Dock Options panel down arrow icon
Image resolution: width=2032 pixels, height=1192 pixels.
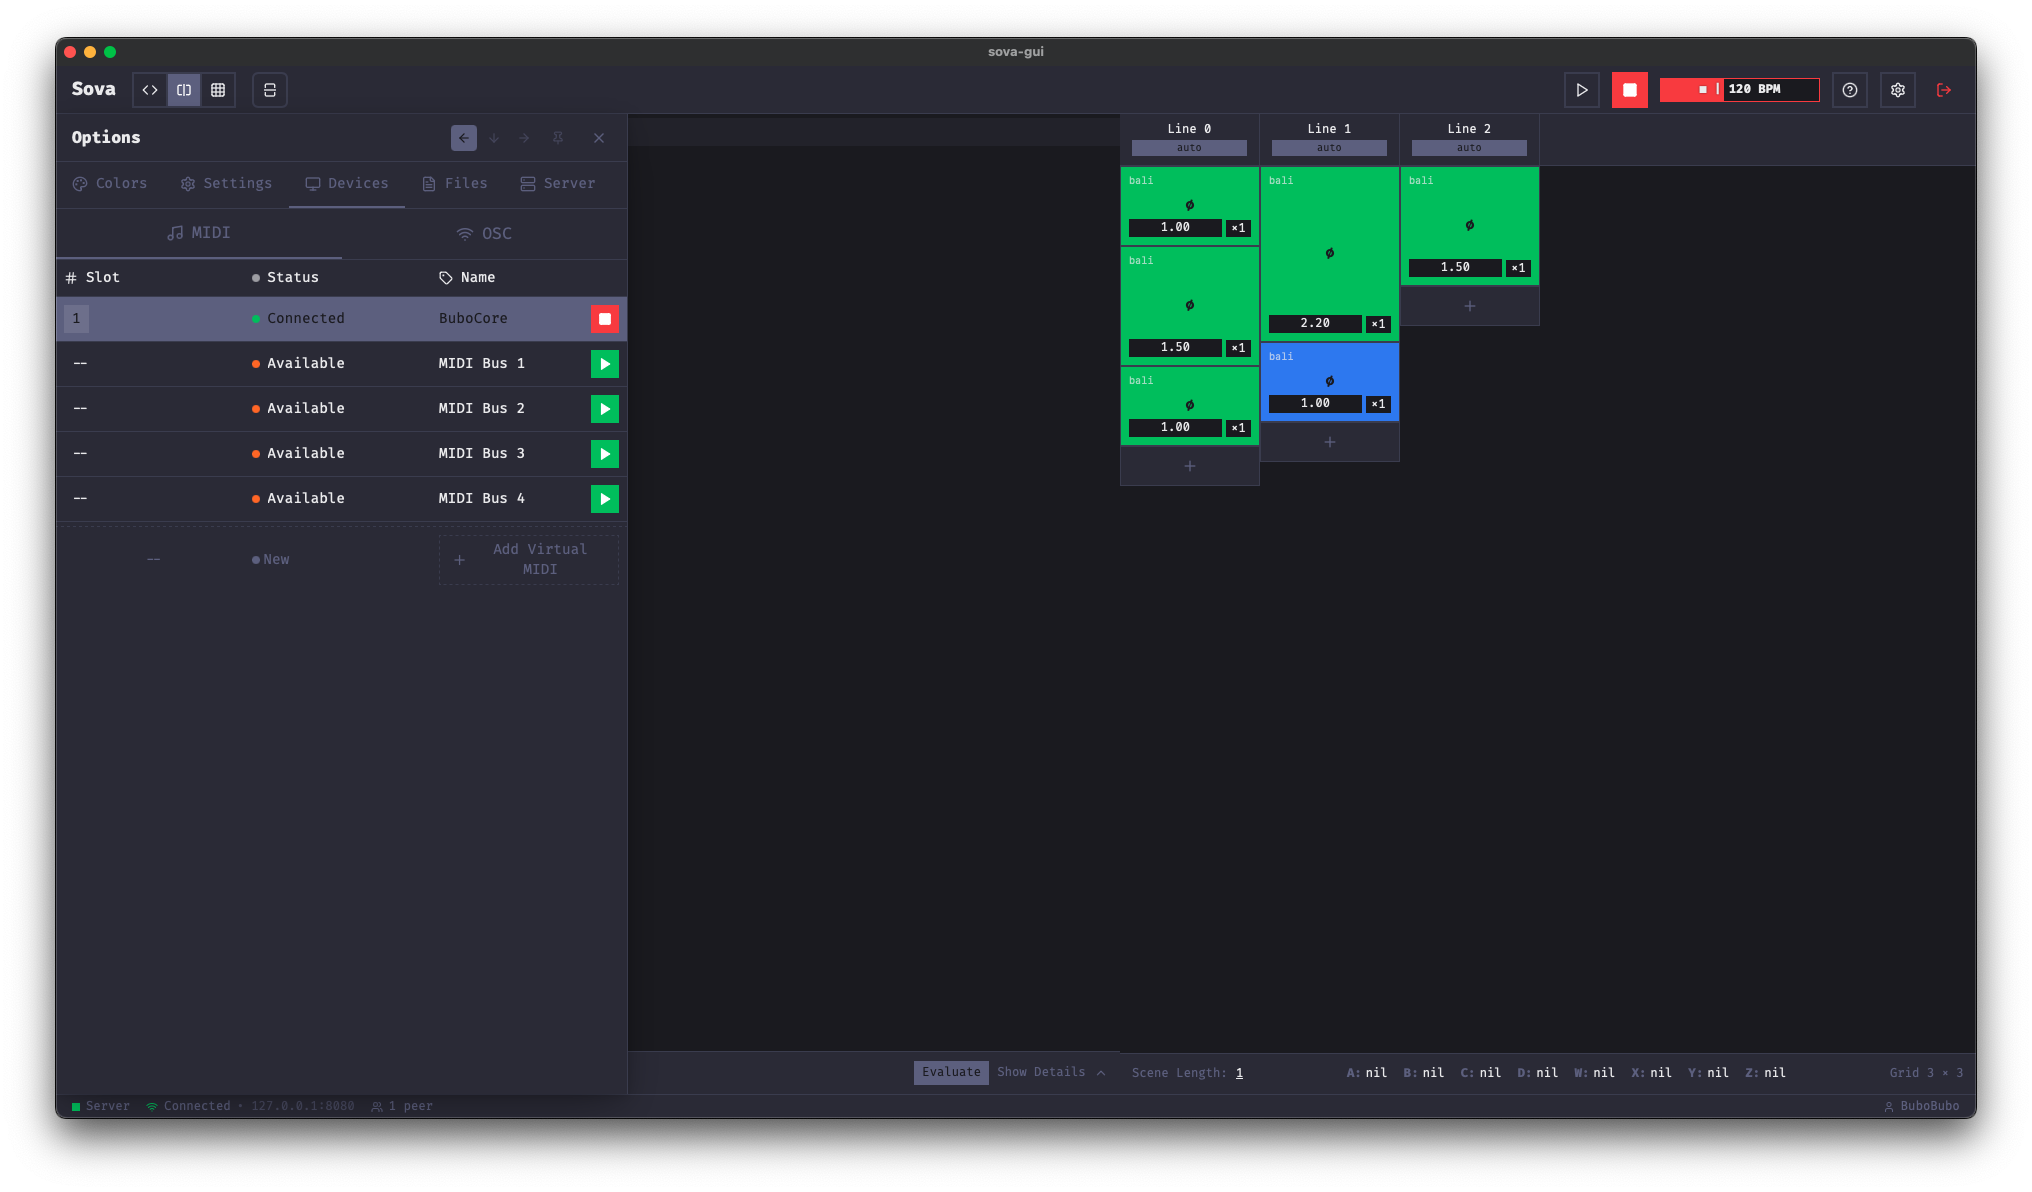[x=494, y=138]
